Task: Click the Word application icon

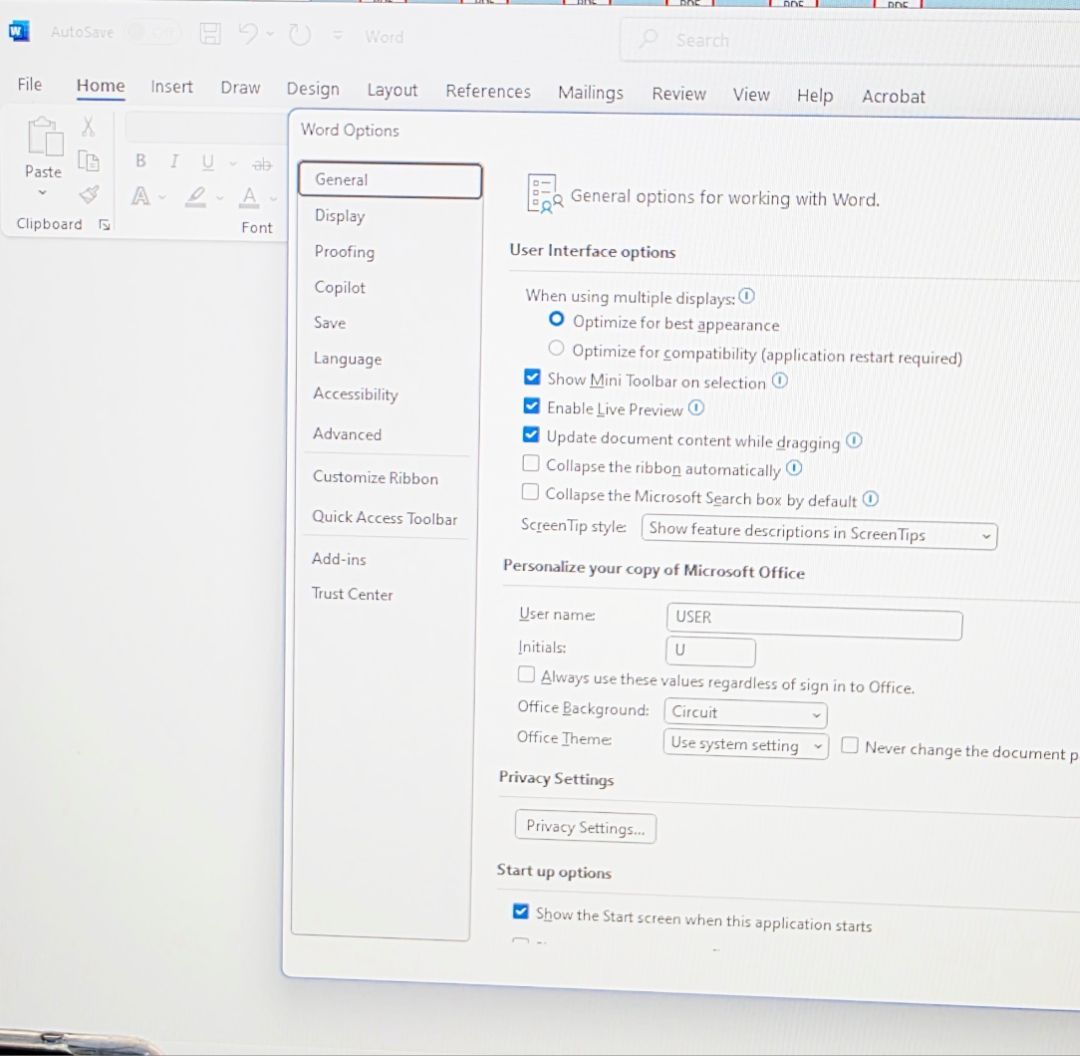Action: point(19,31)
